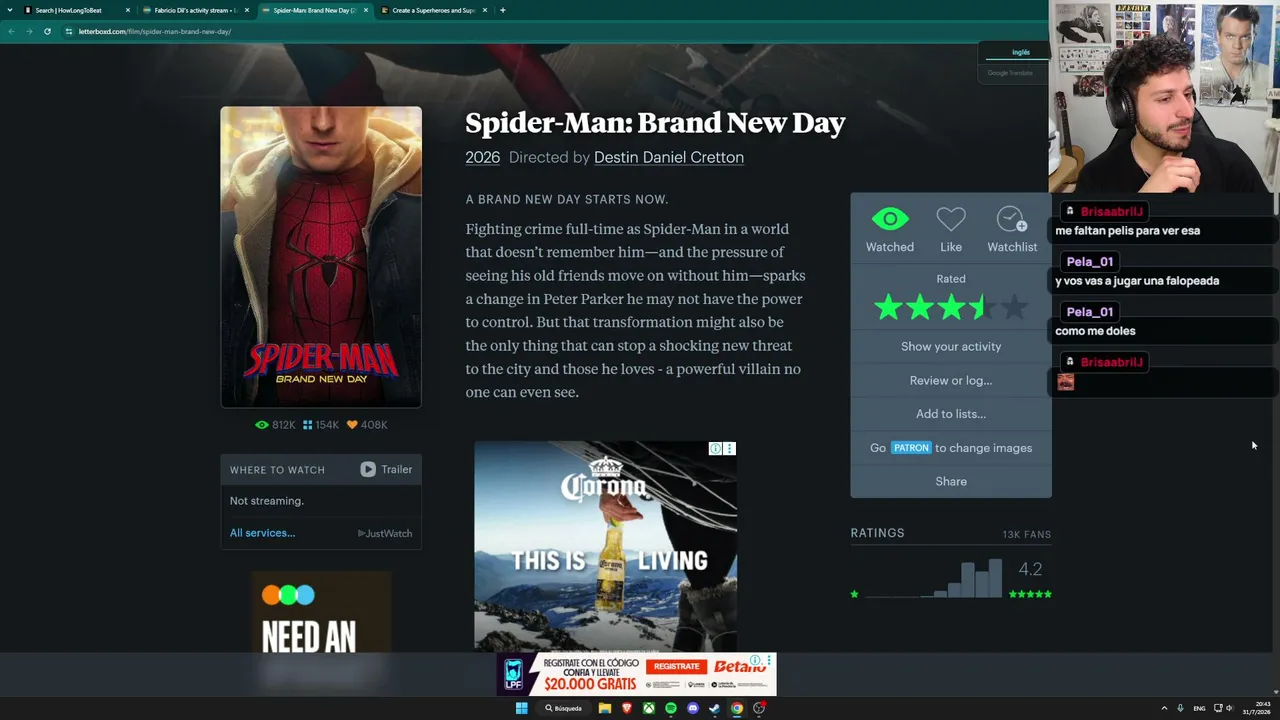Click the tallest bar in ratings histogram
Screen dimensions: 1280x720
click(995, 578)
